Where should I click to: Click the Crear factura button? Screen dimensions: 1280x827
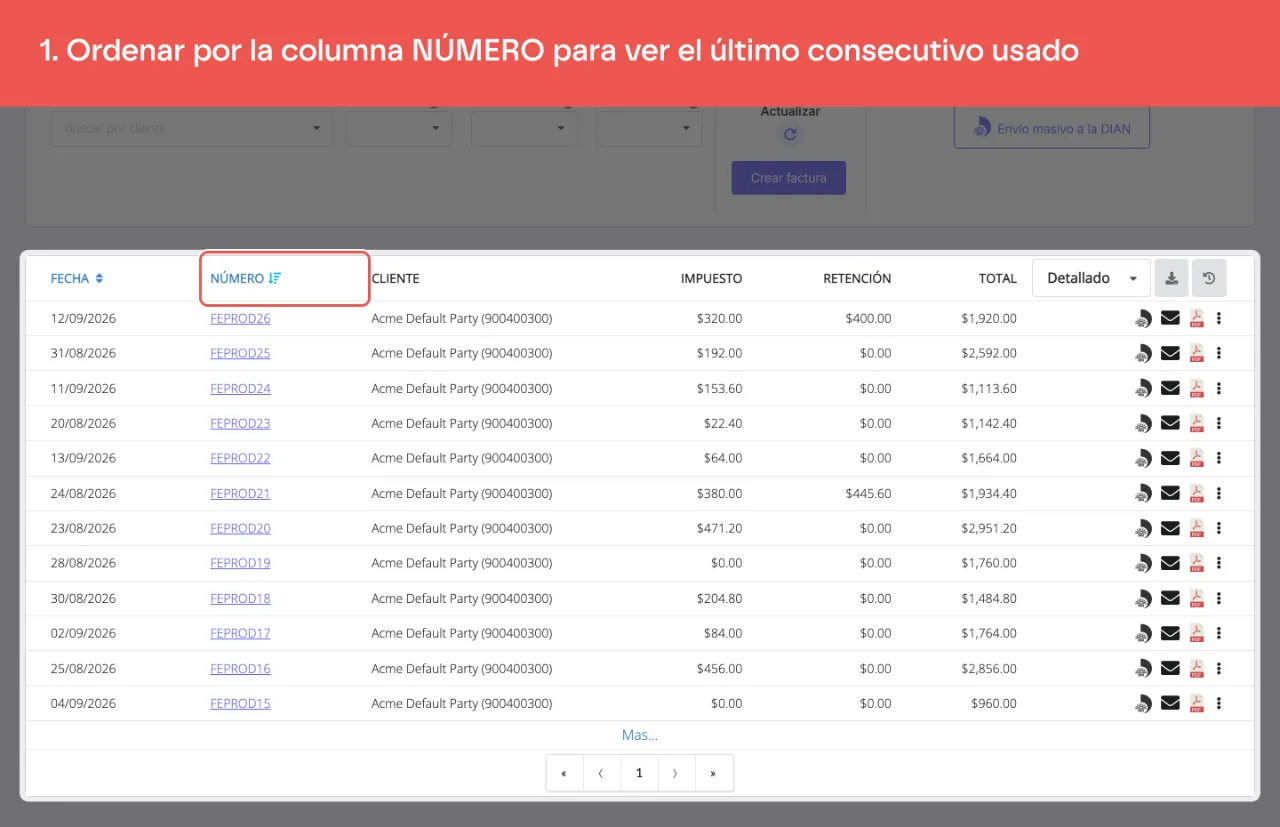(x=789, y=178)
